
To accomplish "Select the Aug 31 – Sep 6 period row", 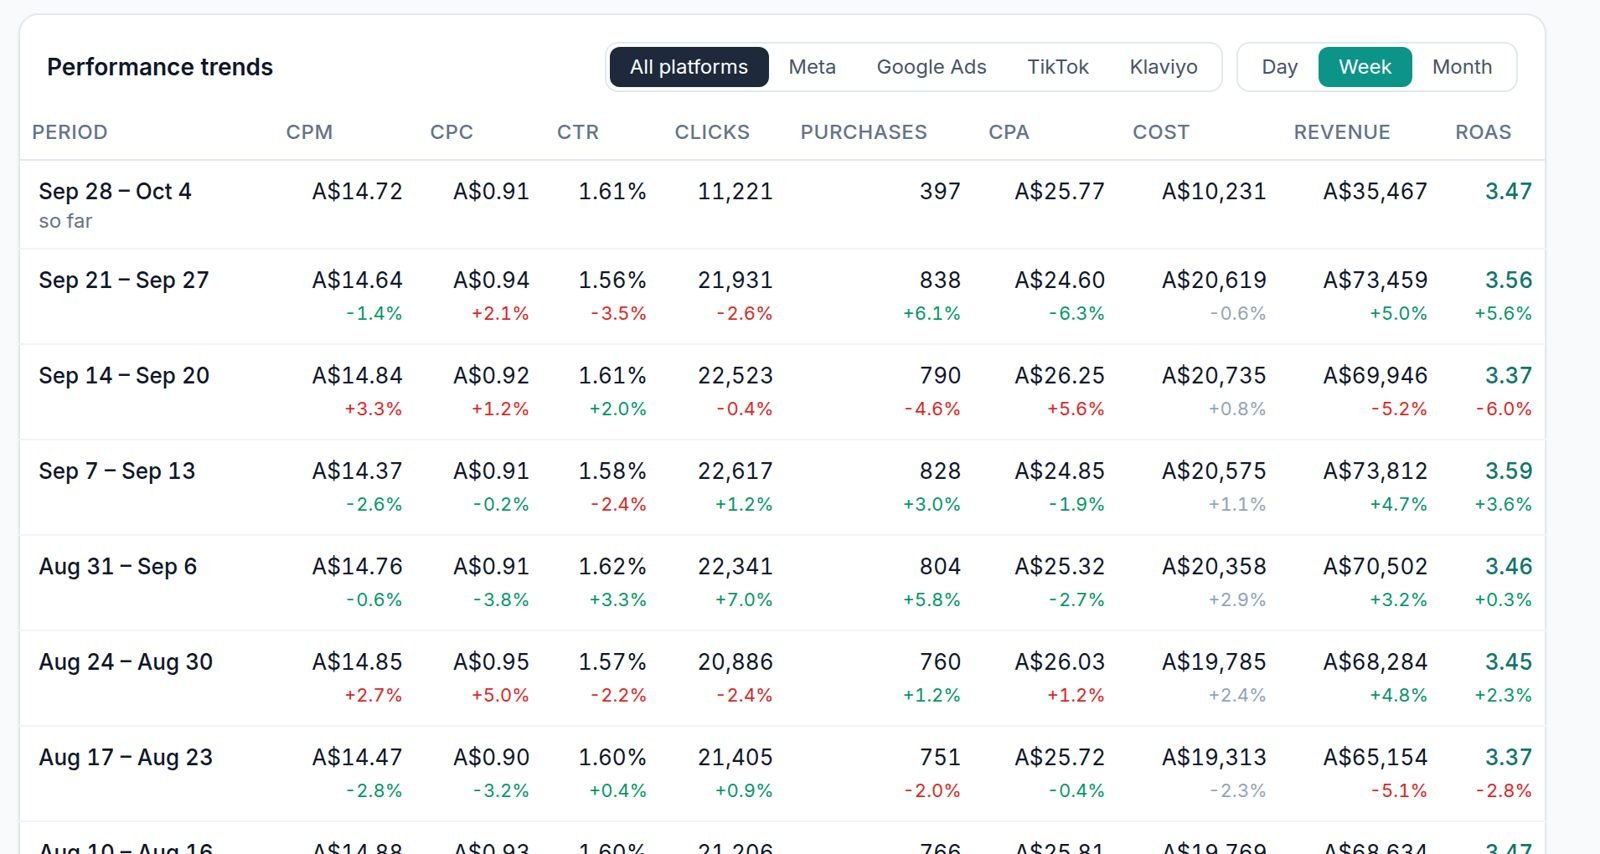I will 782,583.
